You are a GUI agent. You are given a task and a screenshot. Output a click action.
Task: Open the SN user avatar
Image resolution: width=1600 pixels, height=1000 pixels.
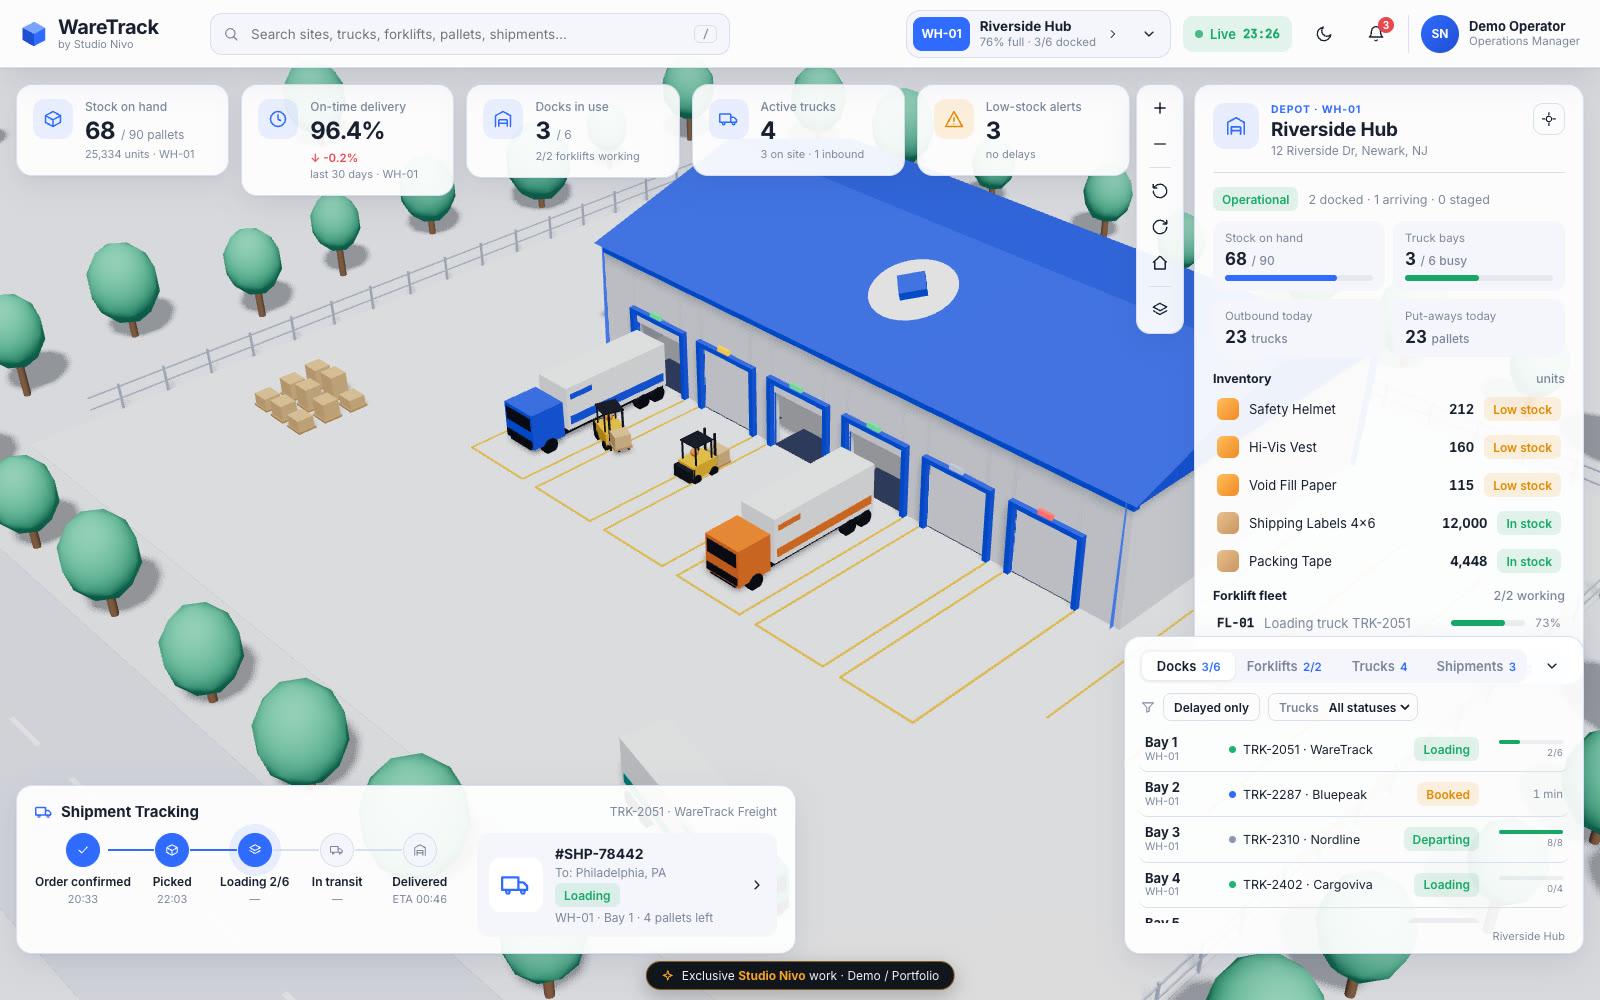pos(1439,34)
